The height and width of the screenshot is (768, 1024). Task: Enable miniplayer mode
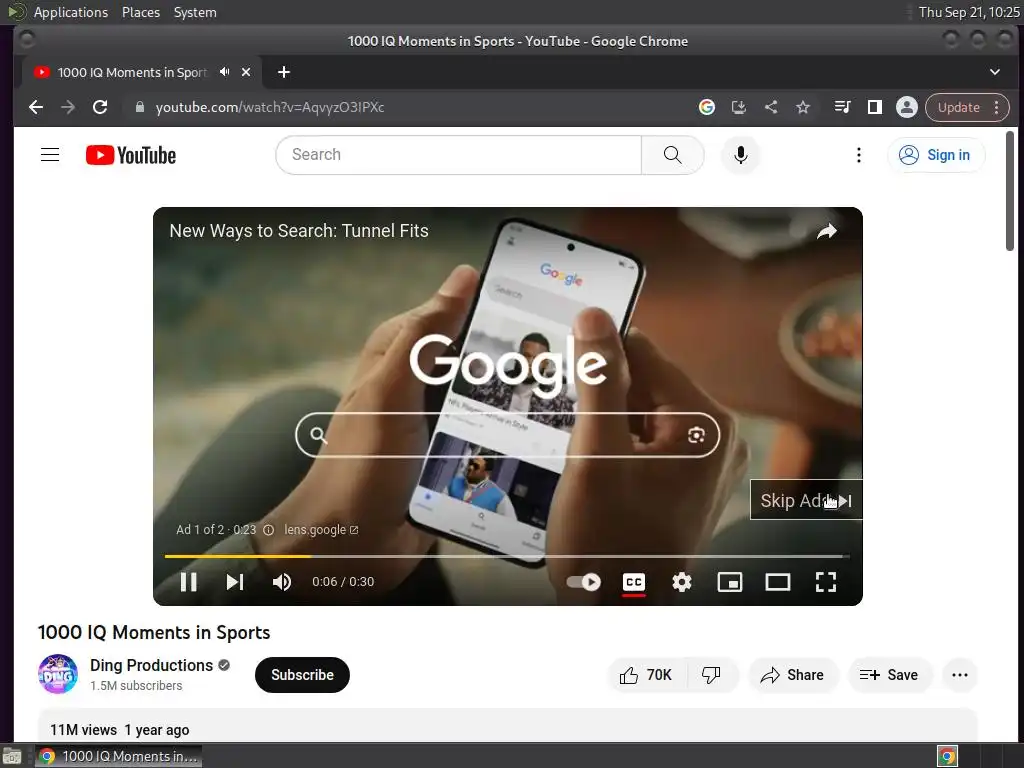[729, 582]
